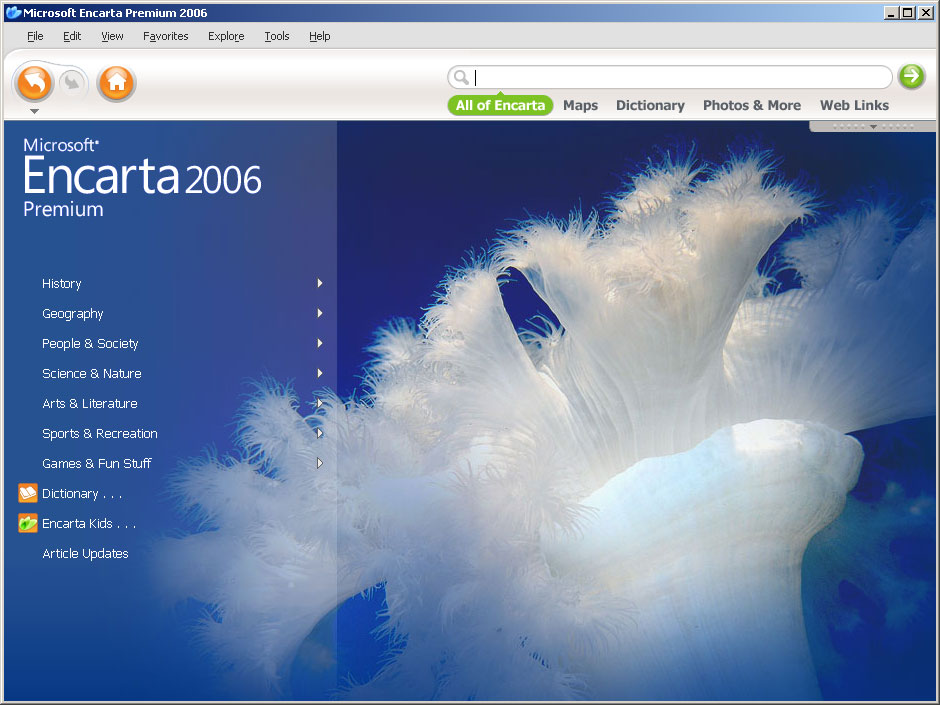Viewport: 940px width, 705px height.
Task: Click the grayed Forward arrow button
Action: point(73,82)
